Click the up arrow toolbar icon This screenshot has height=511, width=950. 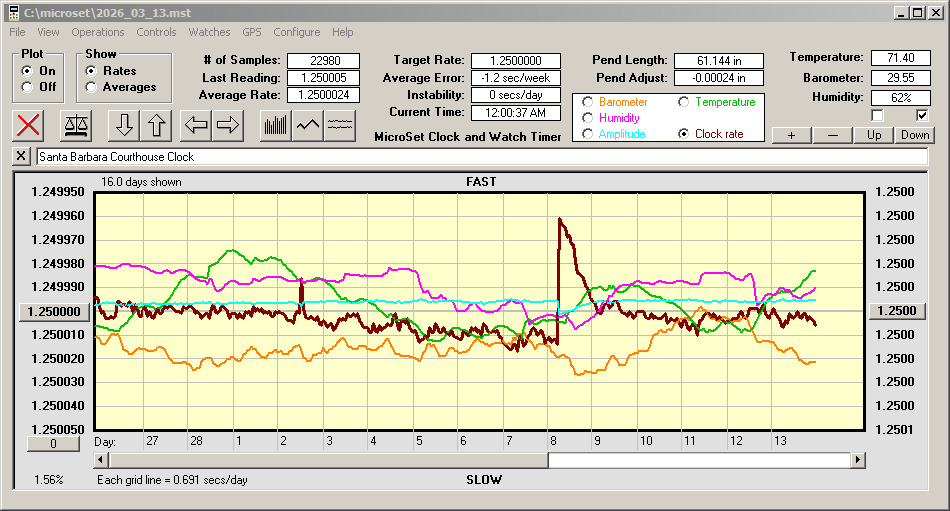[157, 125]
